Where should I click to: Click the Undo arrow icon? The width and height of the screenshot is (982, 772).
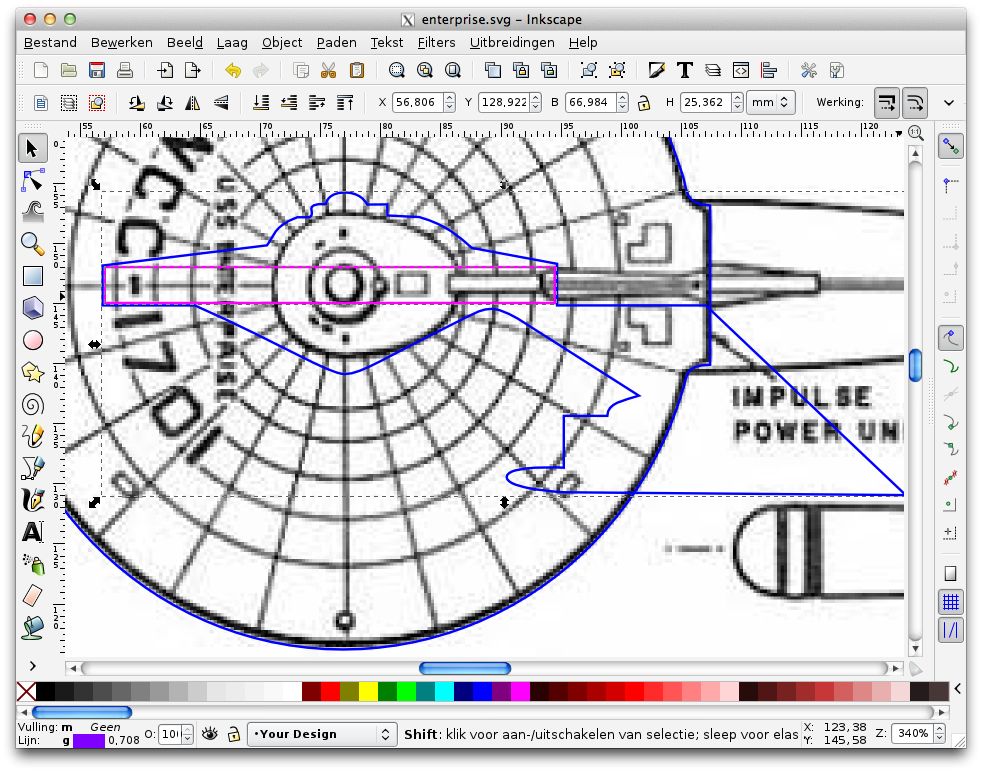233,70
